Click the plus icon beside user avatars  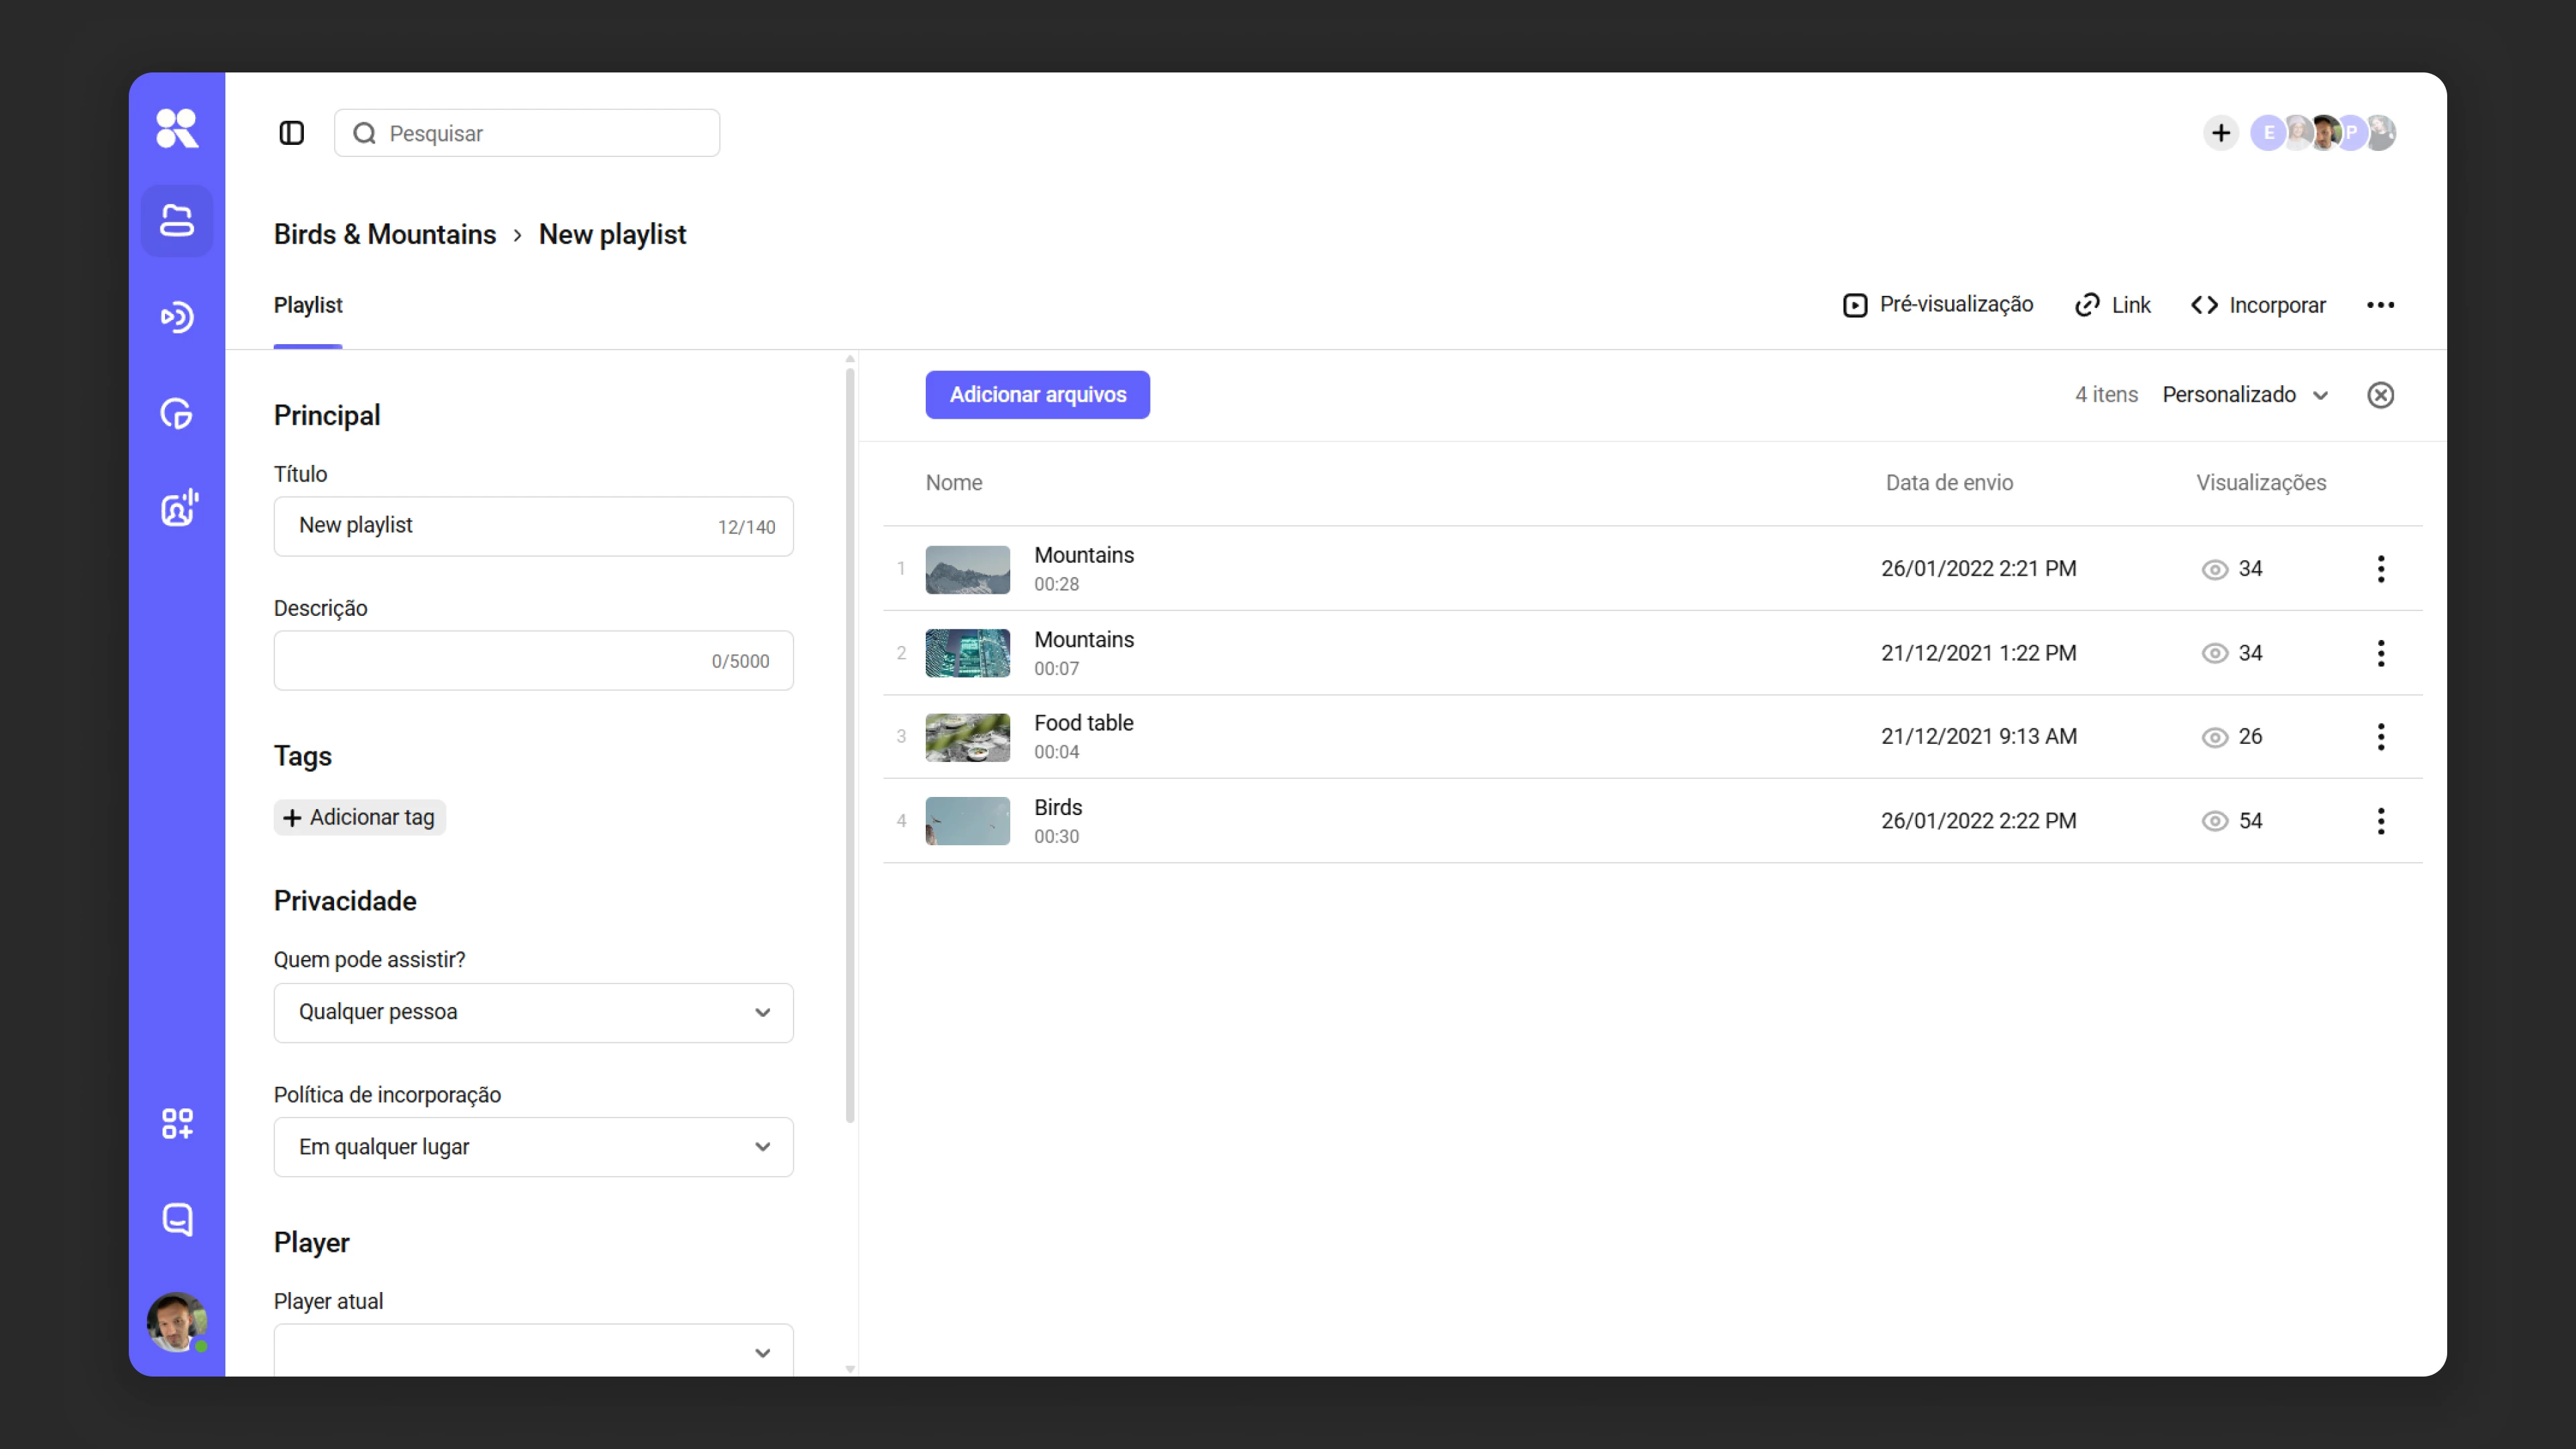click(x=2220, y=133)
